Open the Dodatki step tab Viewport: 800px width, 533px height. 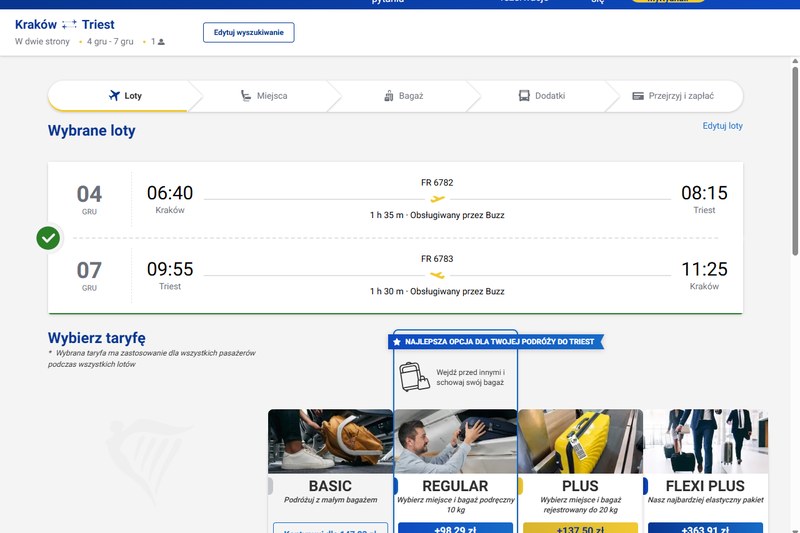click(x=542, y=95)
